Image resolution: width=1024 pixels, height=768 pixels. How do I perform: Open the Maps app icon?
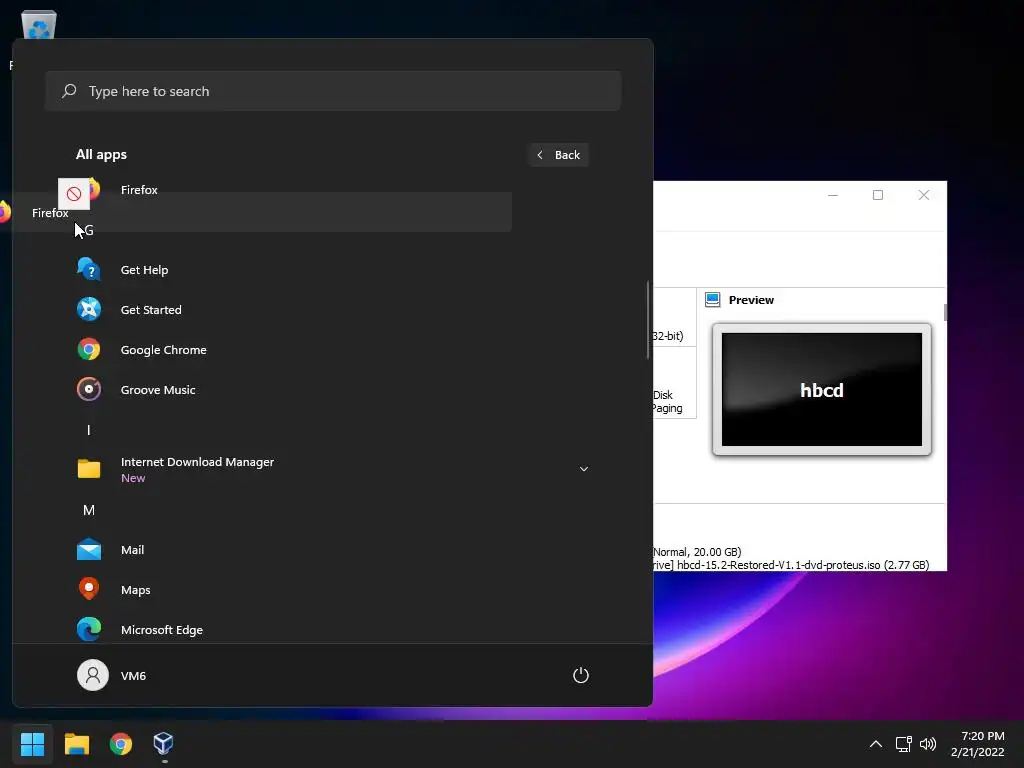click(89, 589)
